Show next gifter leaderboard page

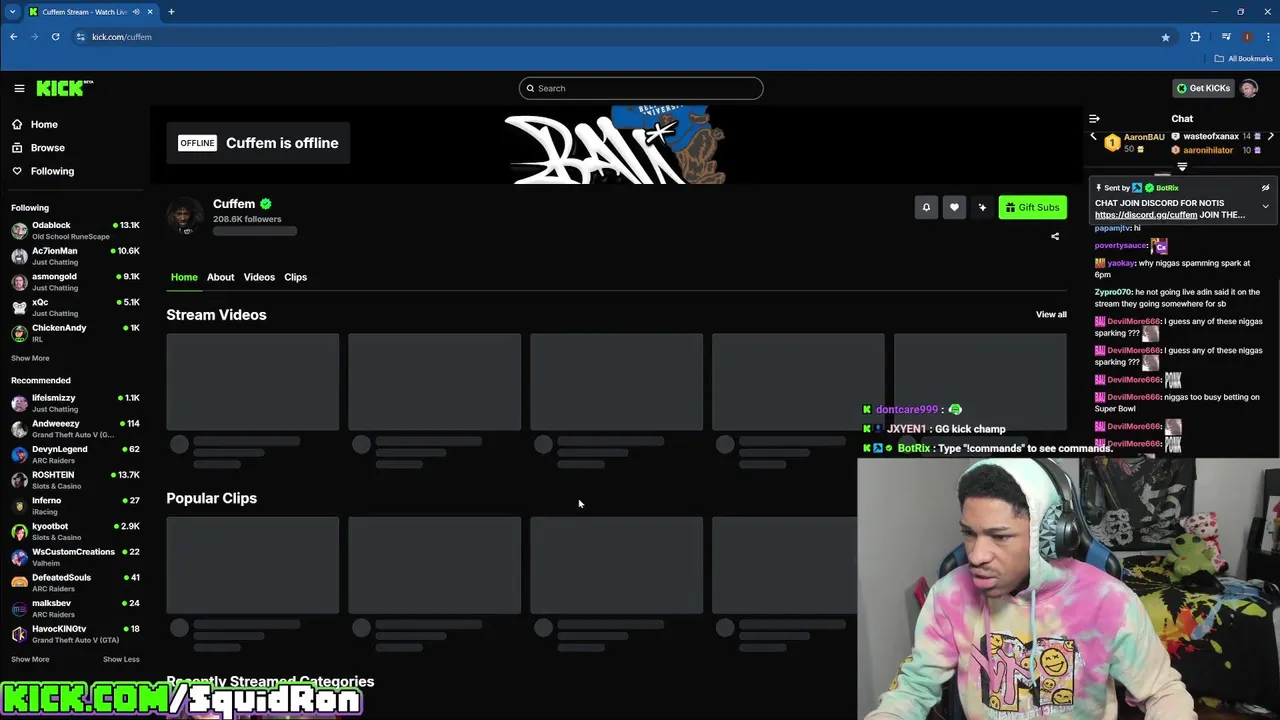click(x=1271, y=136)
